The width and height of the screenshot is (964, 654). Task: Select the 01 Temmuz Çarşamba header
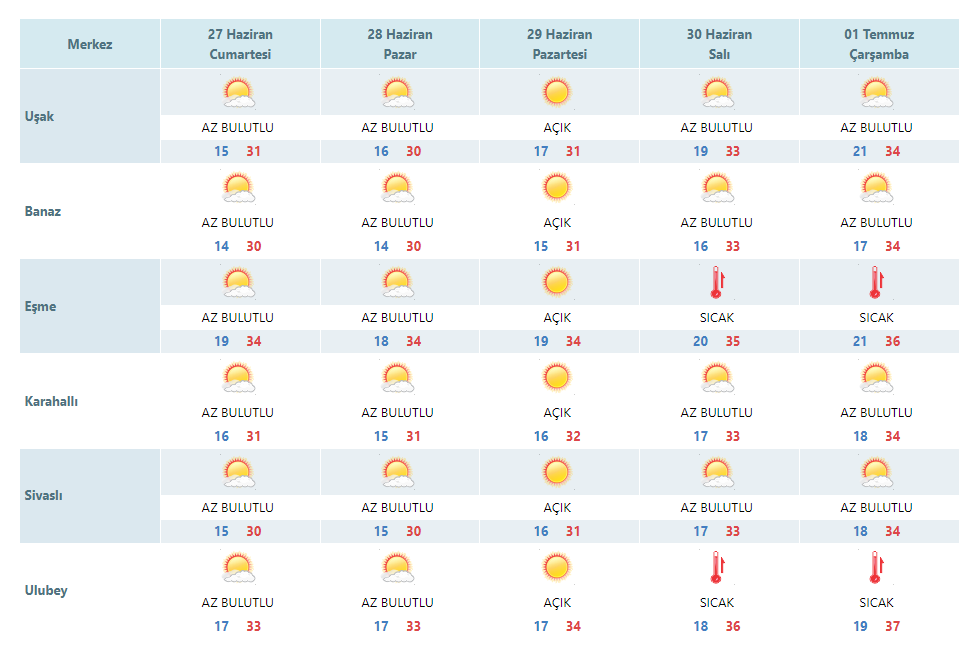point(879,44)
